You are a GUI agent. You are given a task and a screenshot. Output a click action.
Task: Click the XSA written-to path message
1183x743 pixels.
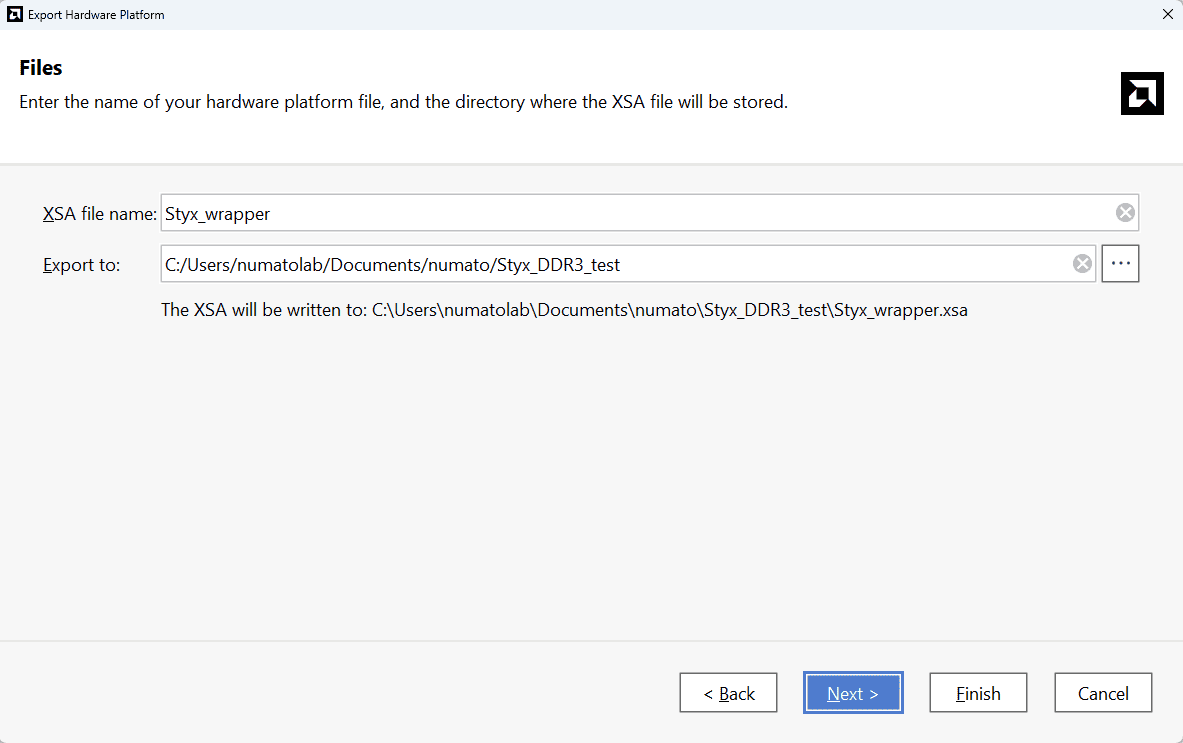[564, 310]
